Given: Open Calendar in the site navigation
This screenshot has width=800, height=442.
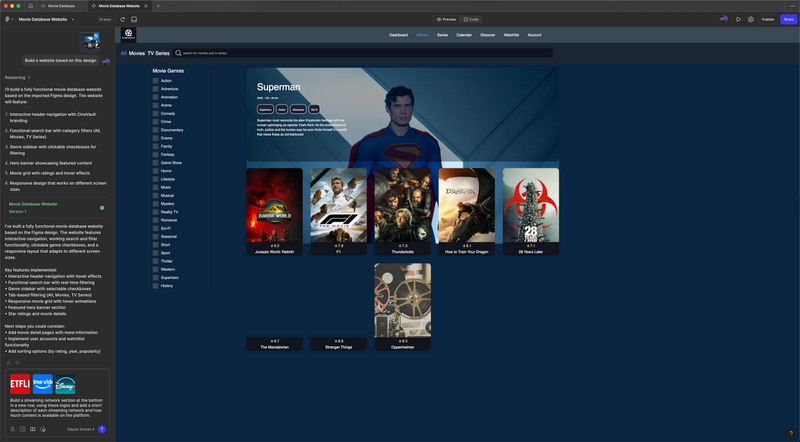Looking at the screenshot, I should (464, 35).
